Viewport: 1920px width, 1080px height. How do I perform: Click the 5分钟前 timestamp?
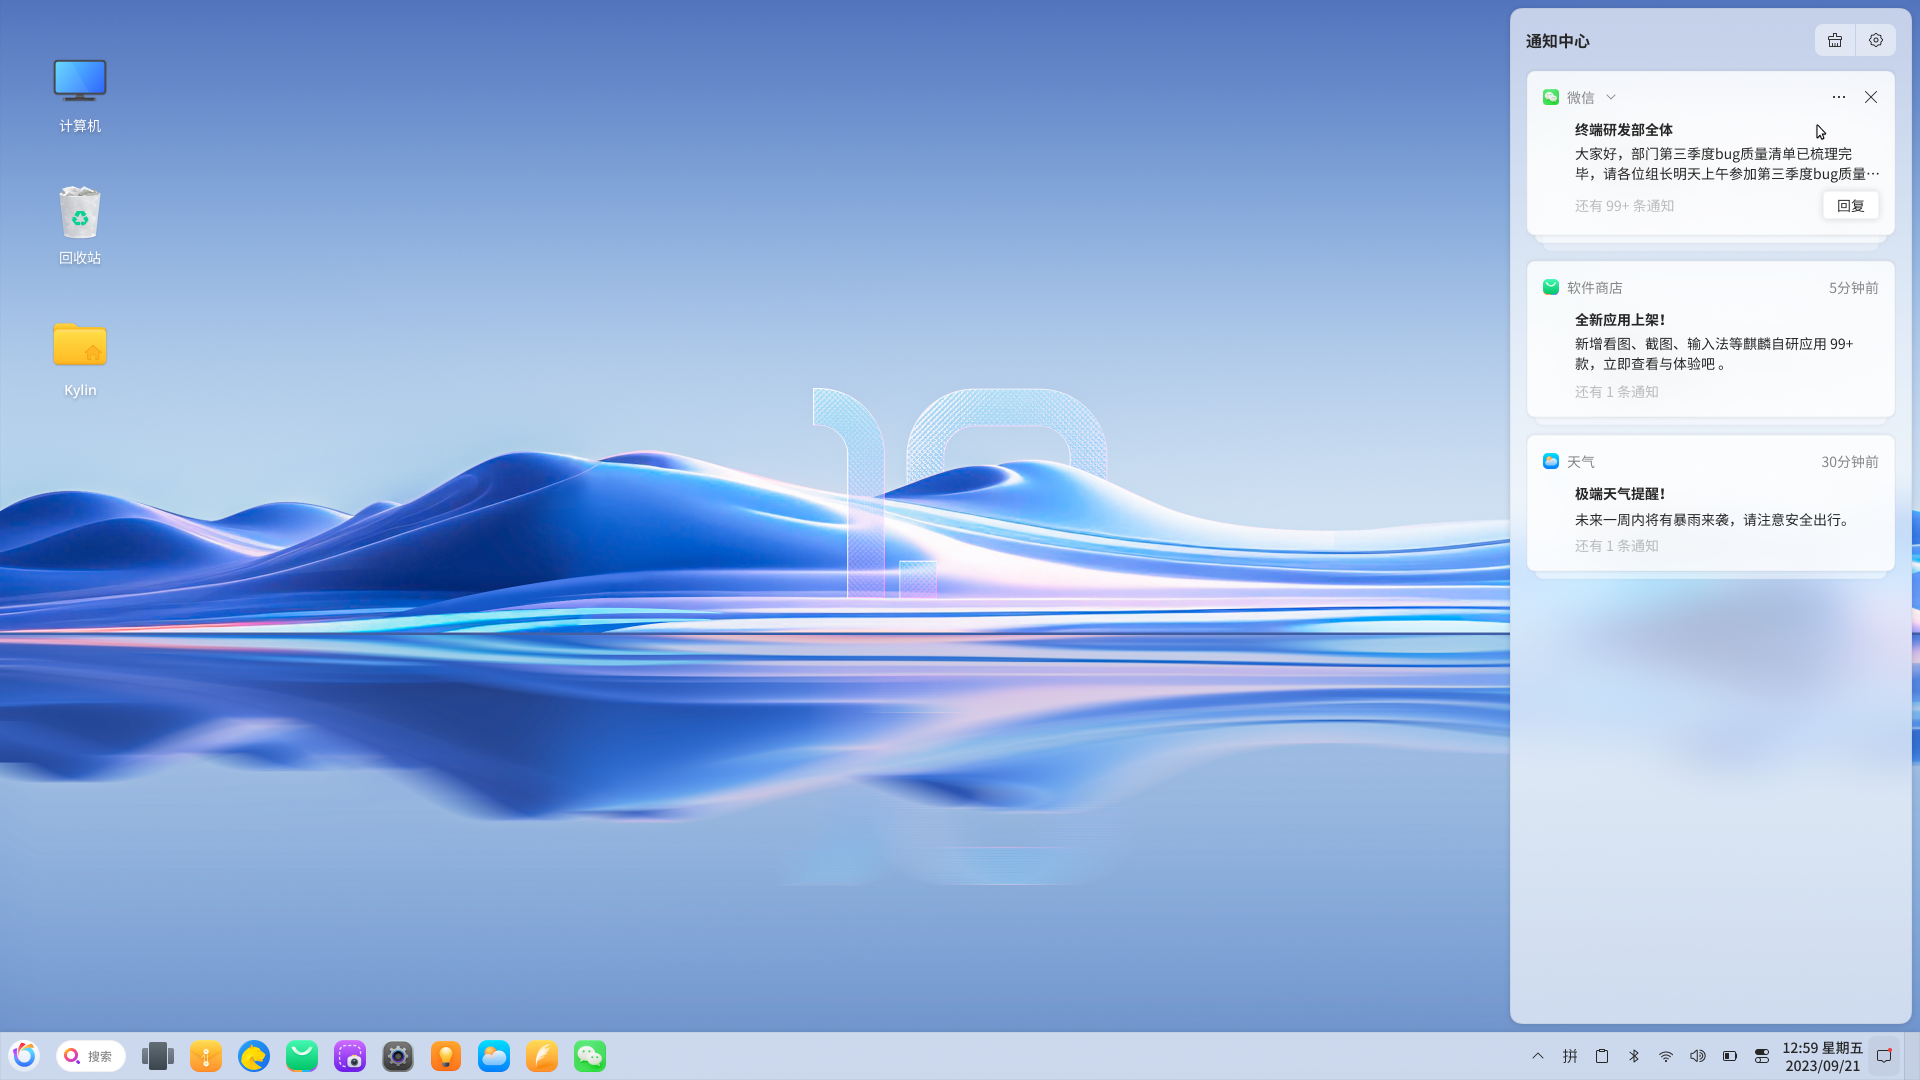(1854, 288)
